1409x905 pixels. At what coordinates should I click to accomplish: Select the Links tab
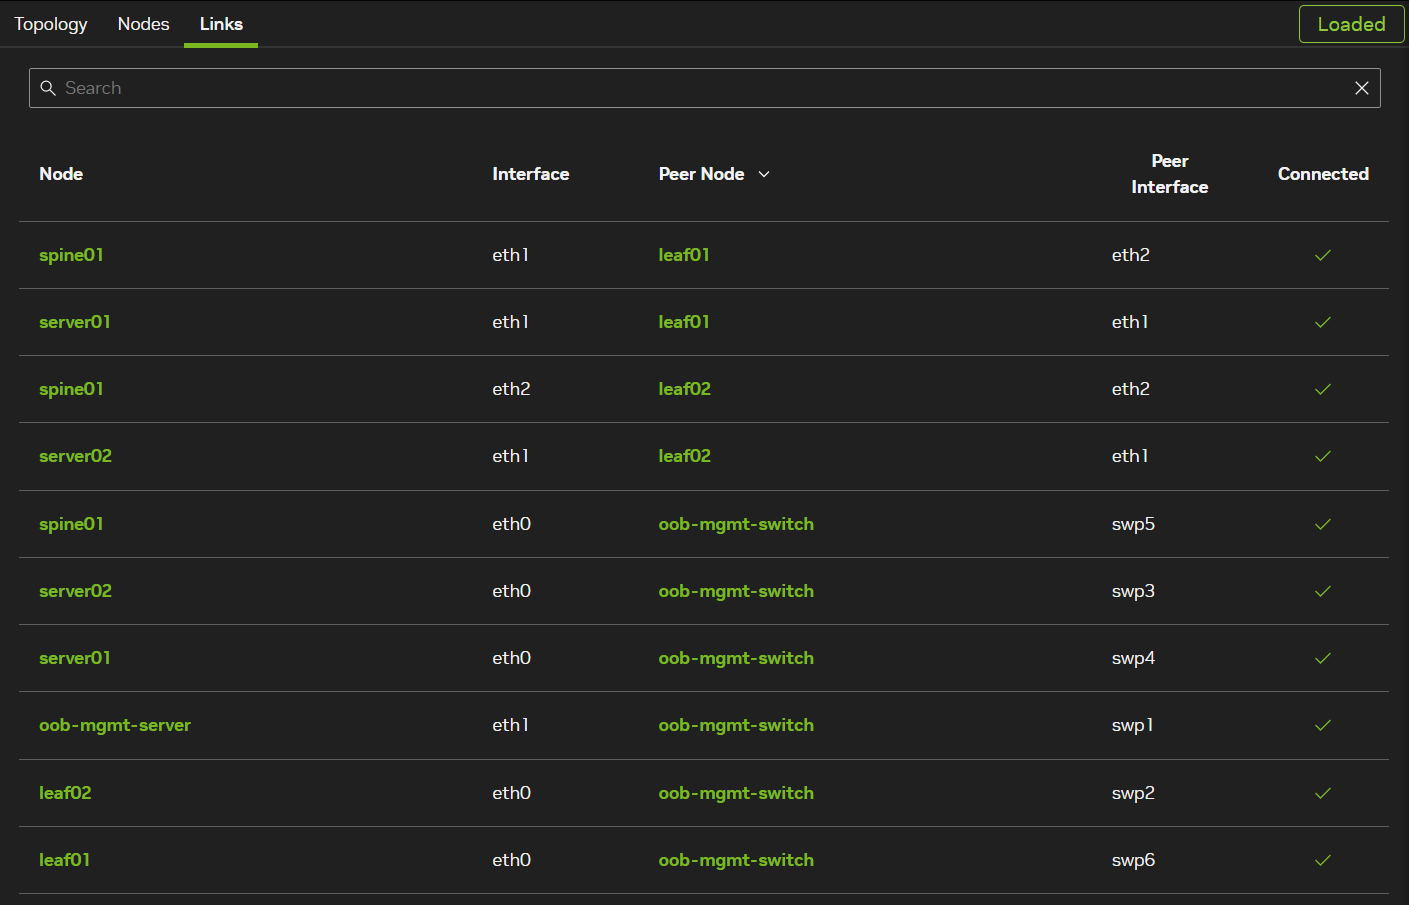[221, 24]
